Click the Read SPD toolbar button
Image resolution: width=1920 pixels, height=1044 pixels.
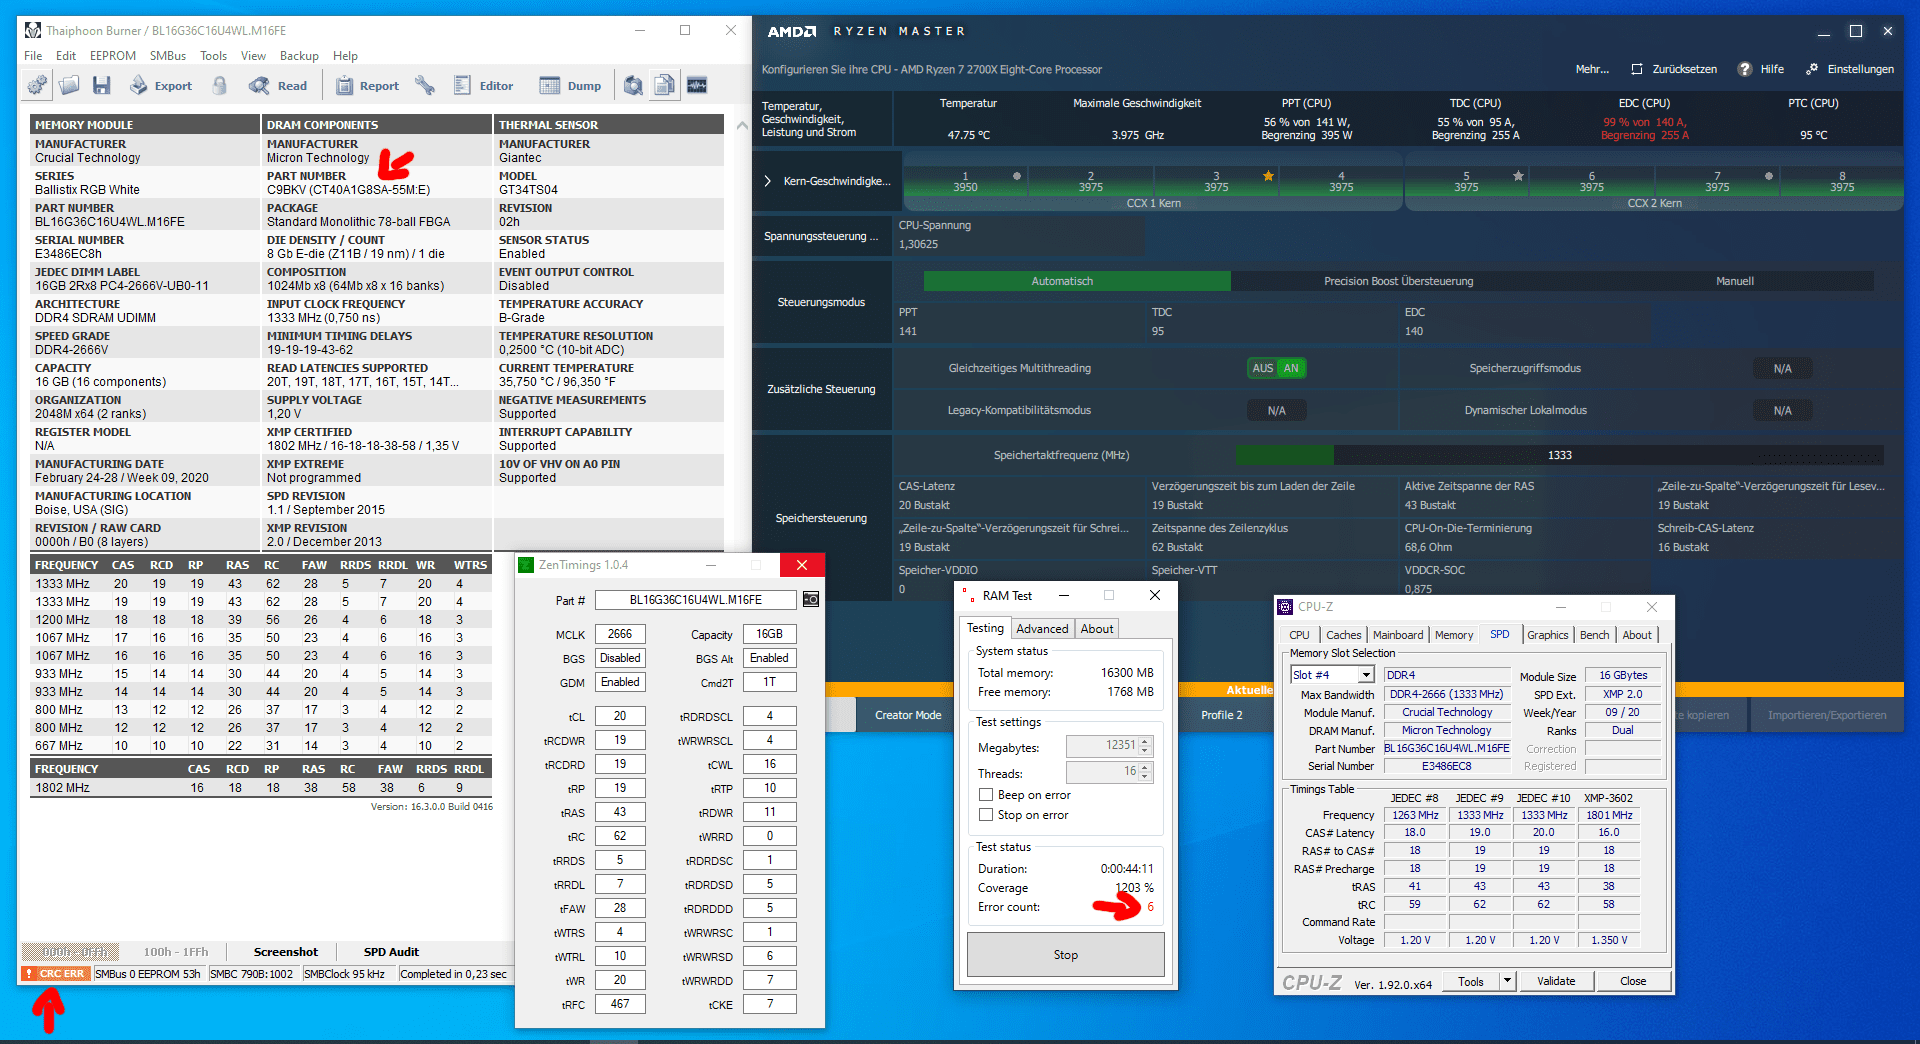click(x=278, y=86)
